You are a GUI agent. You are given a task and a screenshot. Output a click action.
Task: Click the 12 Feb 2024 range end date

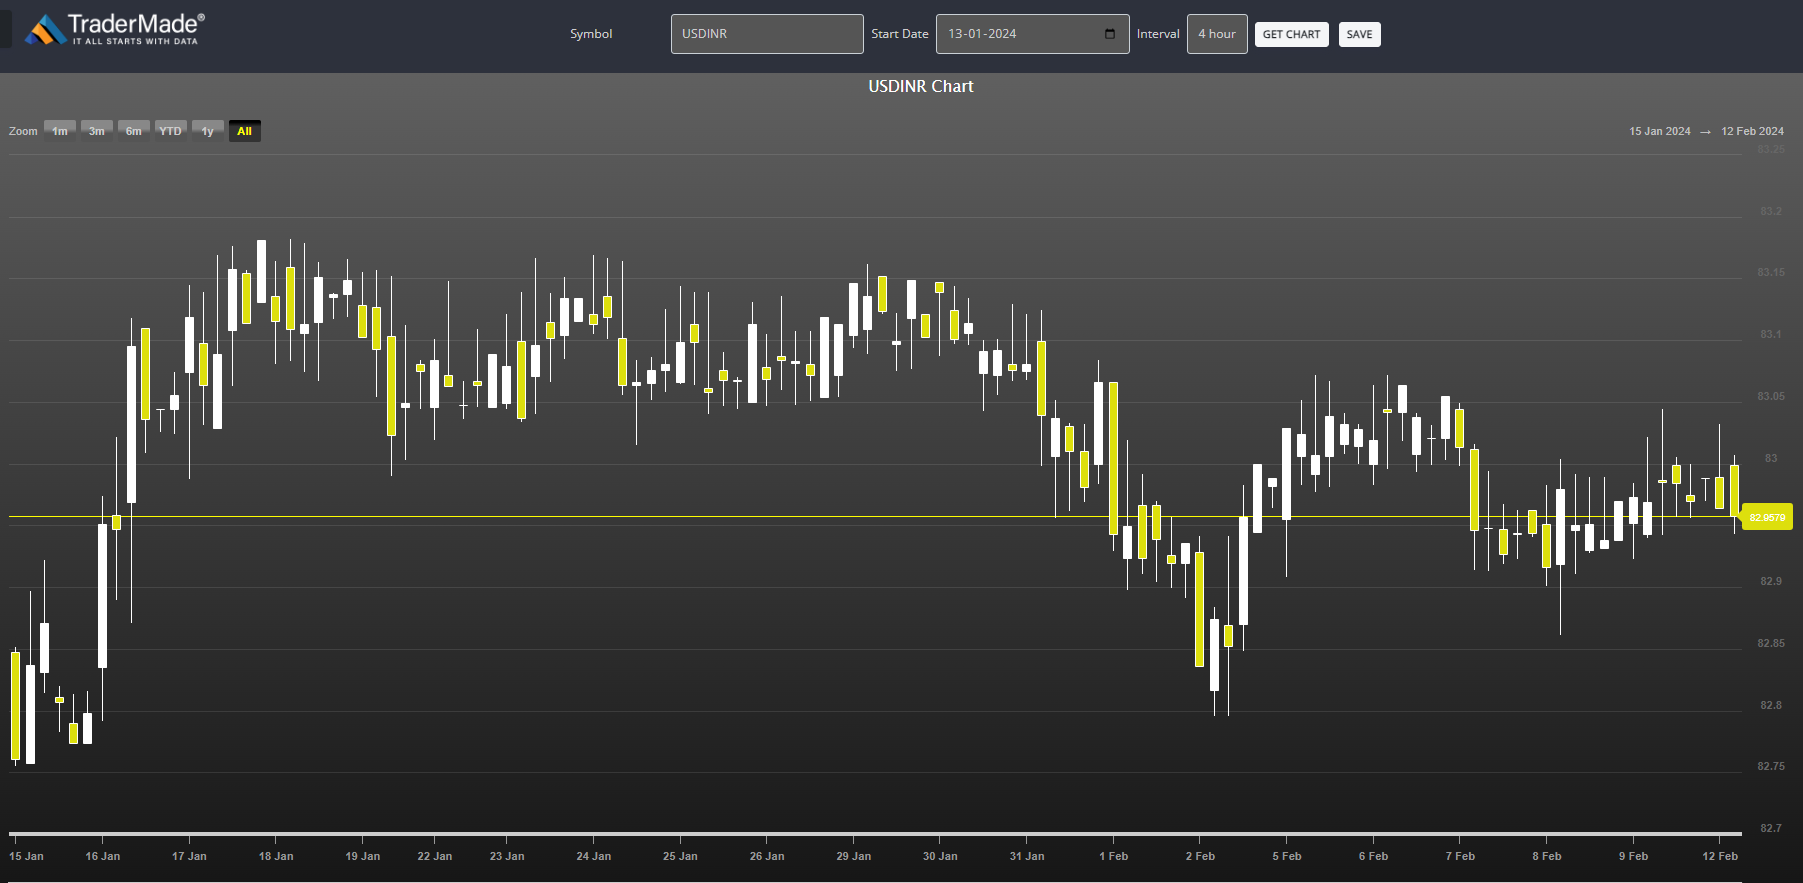[x=1752, y=131]
